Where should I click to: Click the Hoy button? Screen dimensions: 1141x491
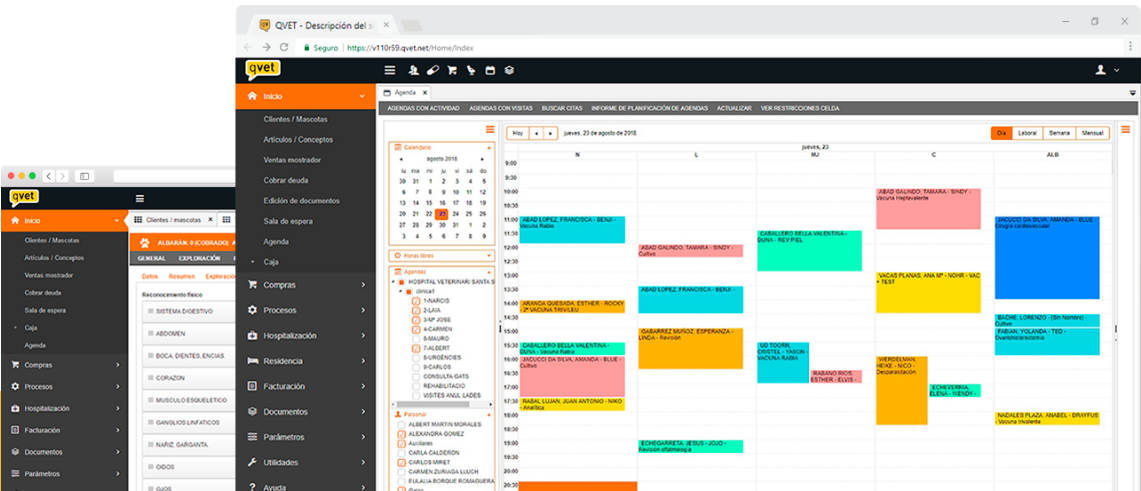coord(517,133)
